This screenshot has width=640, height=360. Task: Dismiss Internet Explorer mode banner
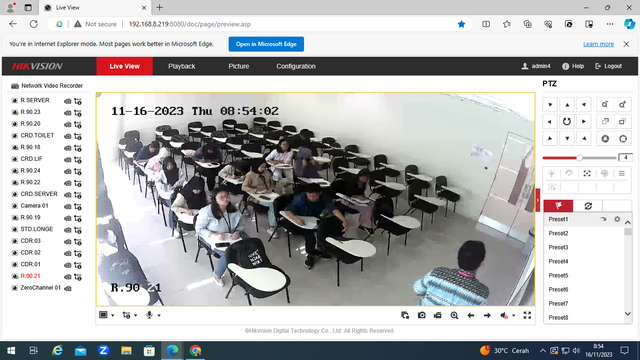point(626,44)
